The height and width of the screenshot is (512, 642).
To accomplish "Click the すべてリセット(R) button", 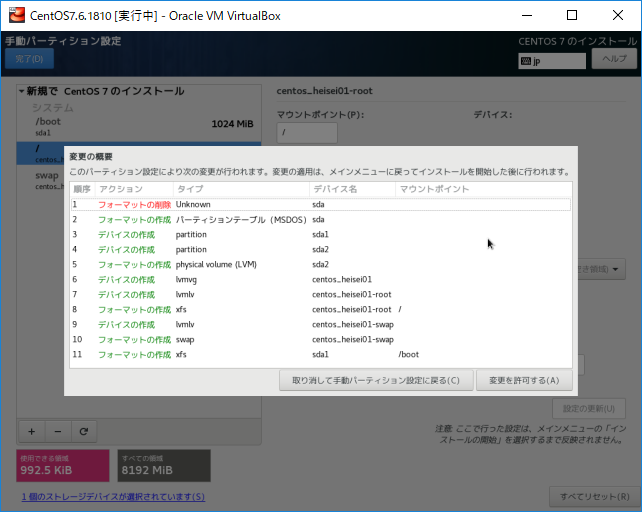I will coord(595,496).
